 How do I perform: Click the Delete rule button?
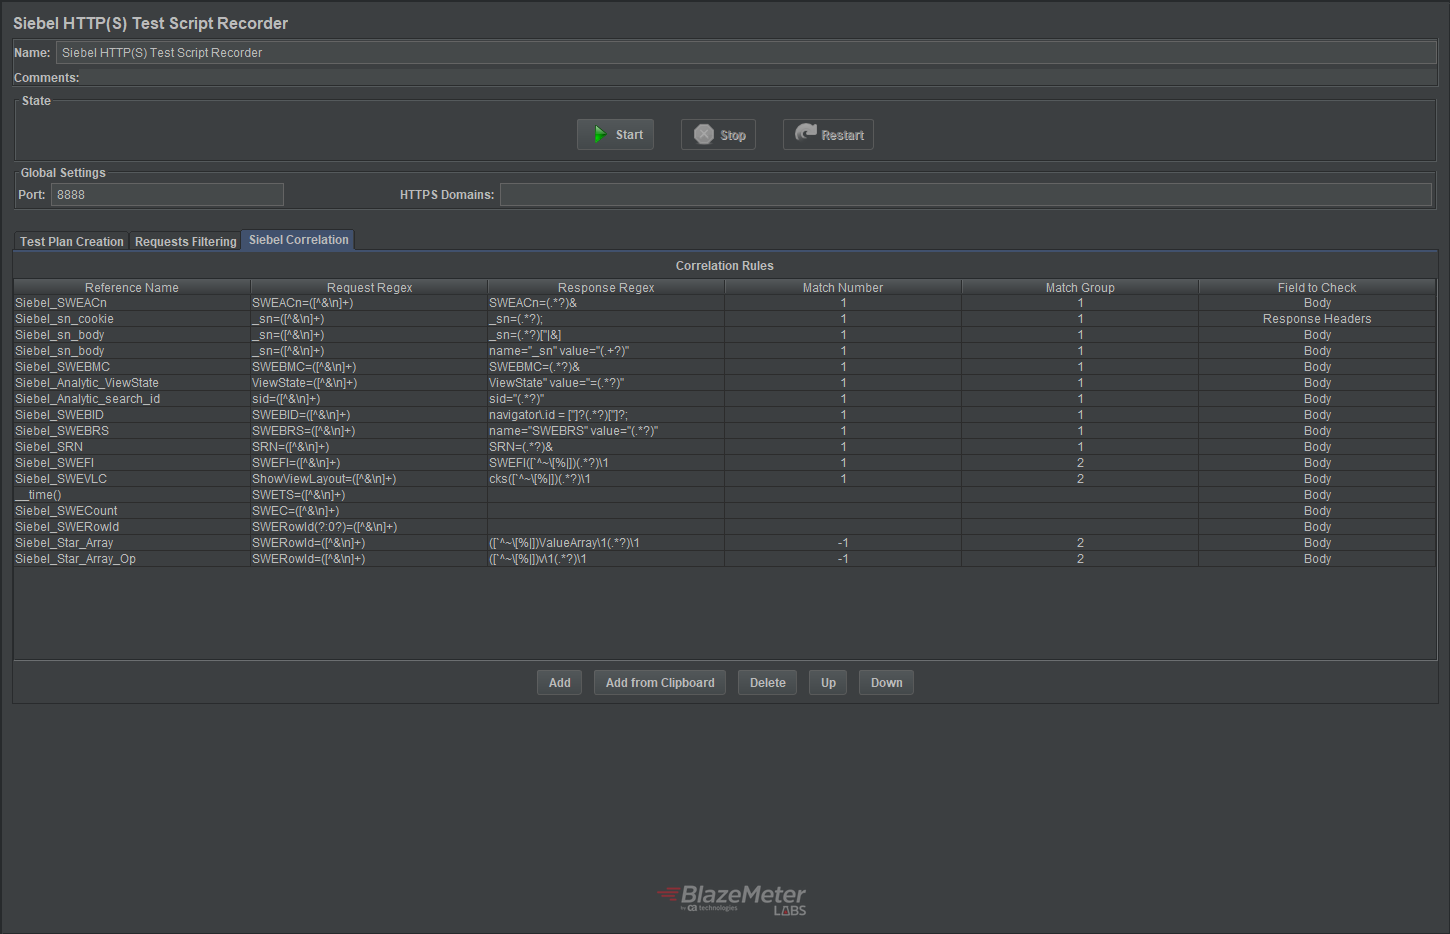[x=768, y=683]
